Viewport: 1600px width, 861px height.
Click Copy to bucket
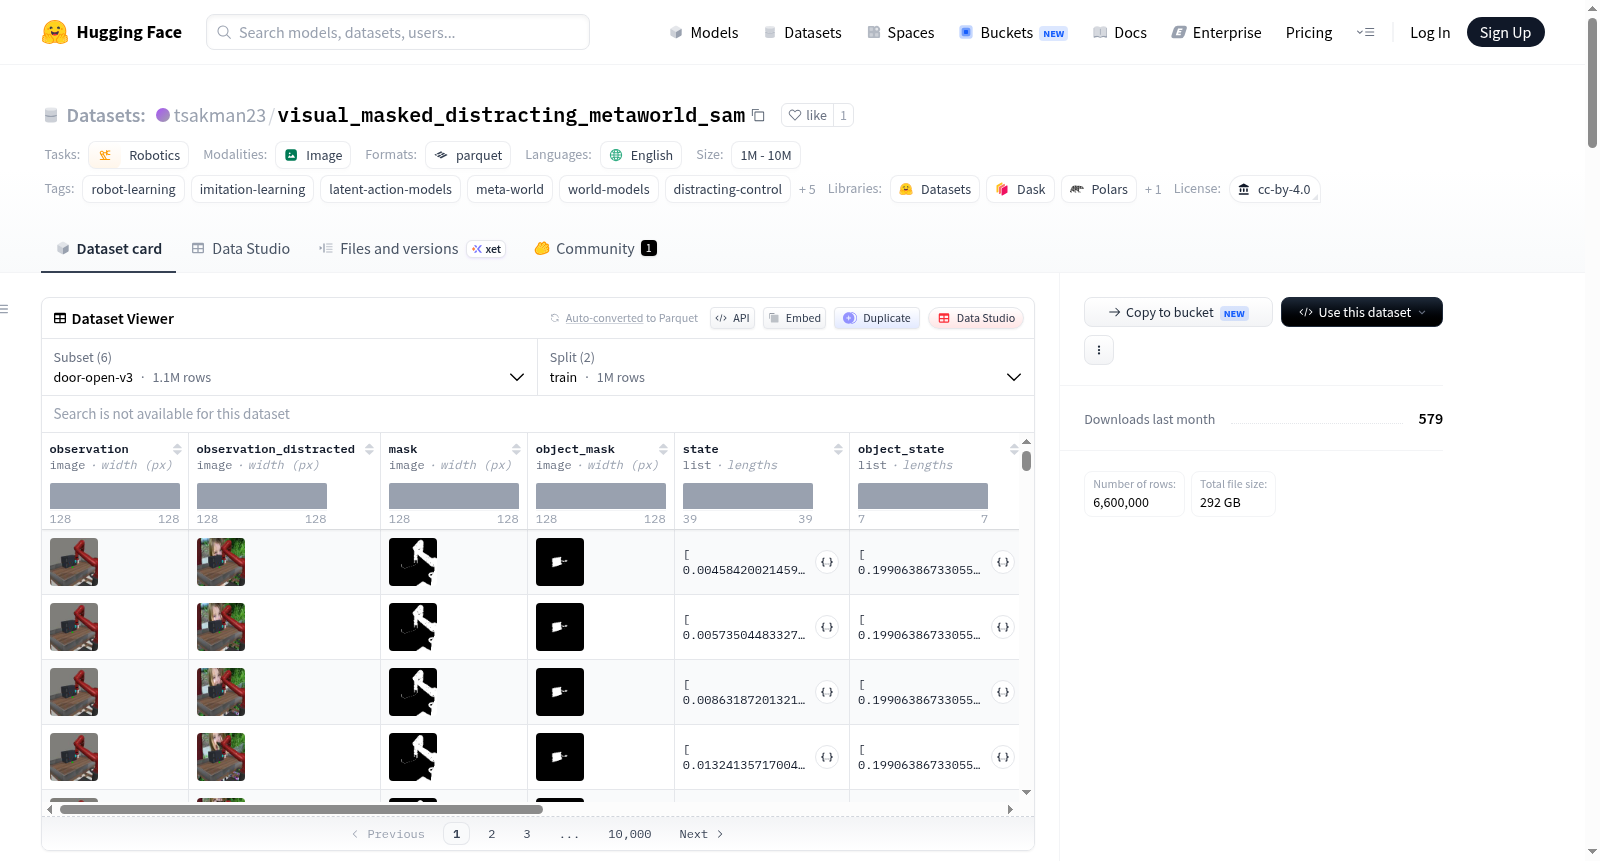click(1178, 312)
